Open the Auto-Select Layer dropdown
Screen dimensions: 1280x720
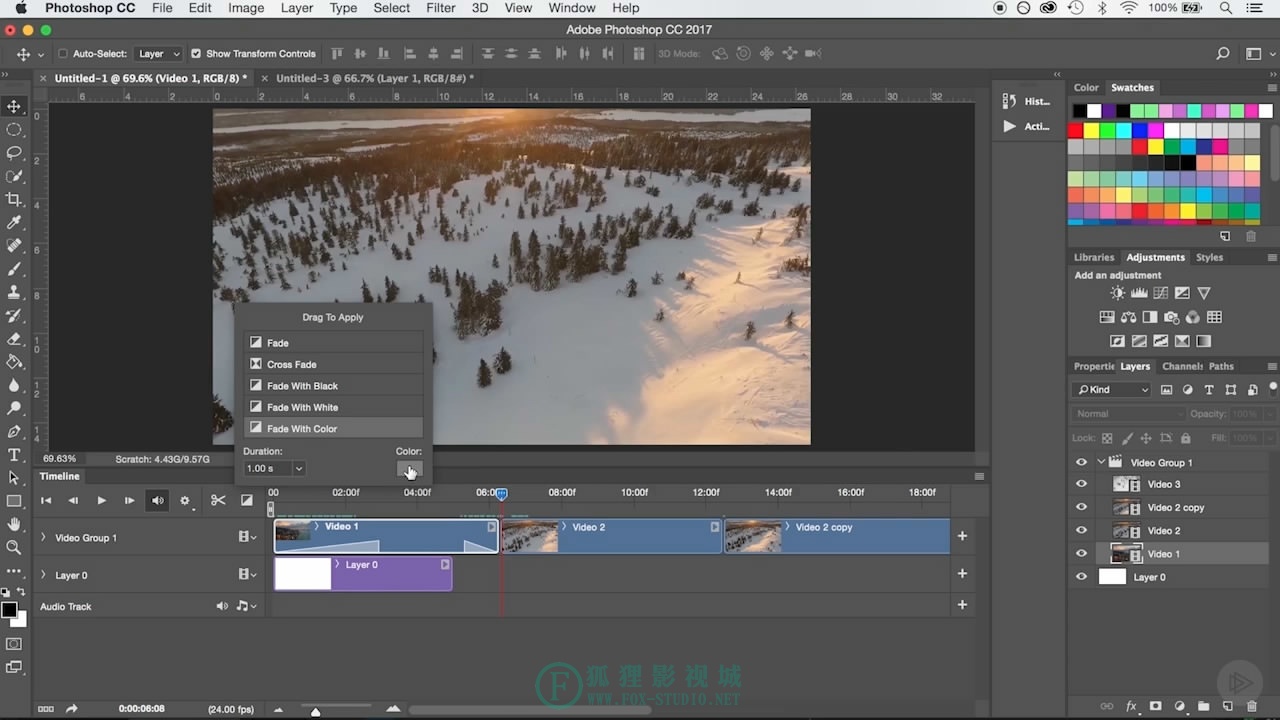pos(159,54)
